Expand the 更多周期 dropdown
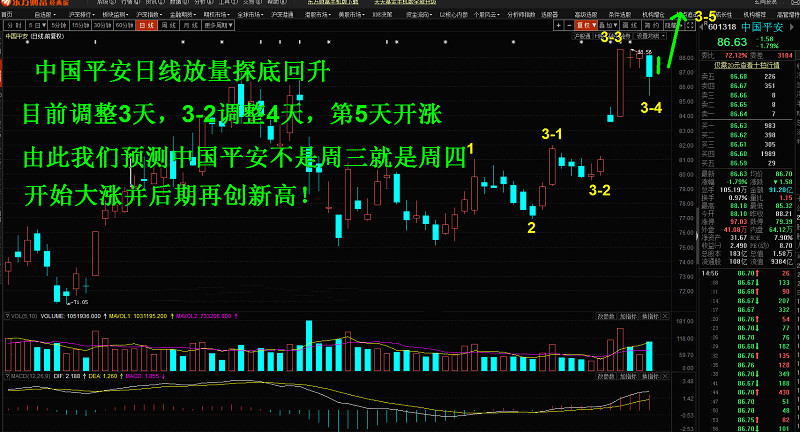 coord(218,25)
